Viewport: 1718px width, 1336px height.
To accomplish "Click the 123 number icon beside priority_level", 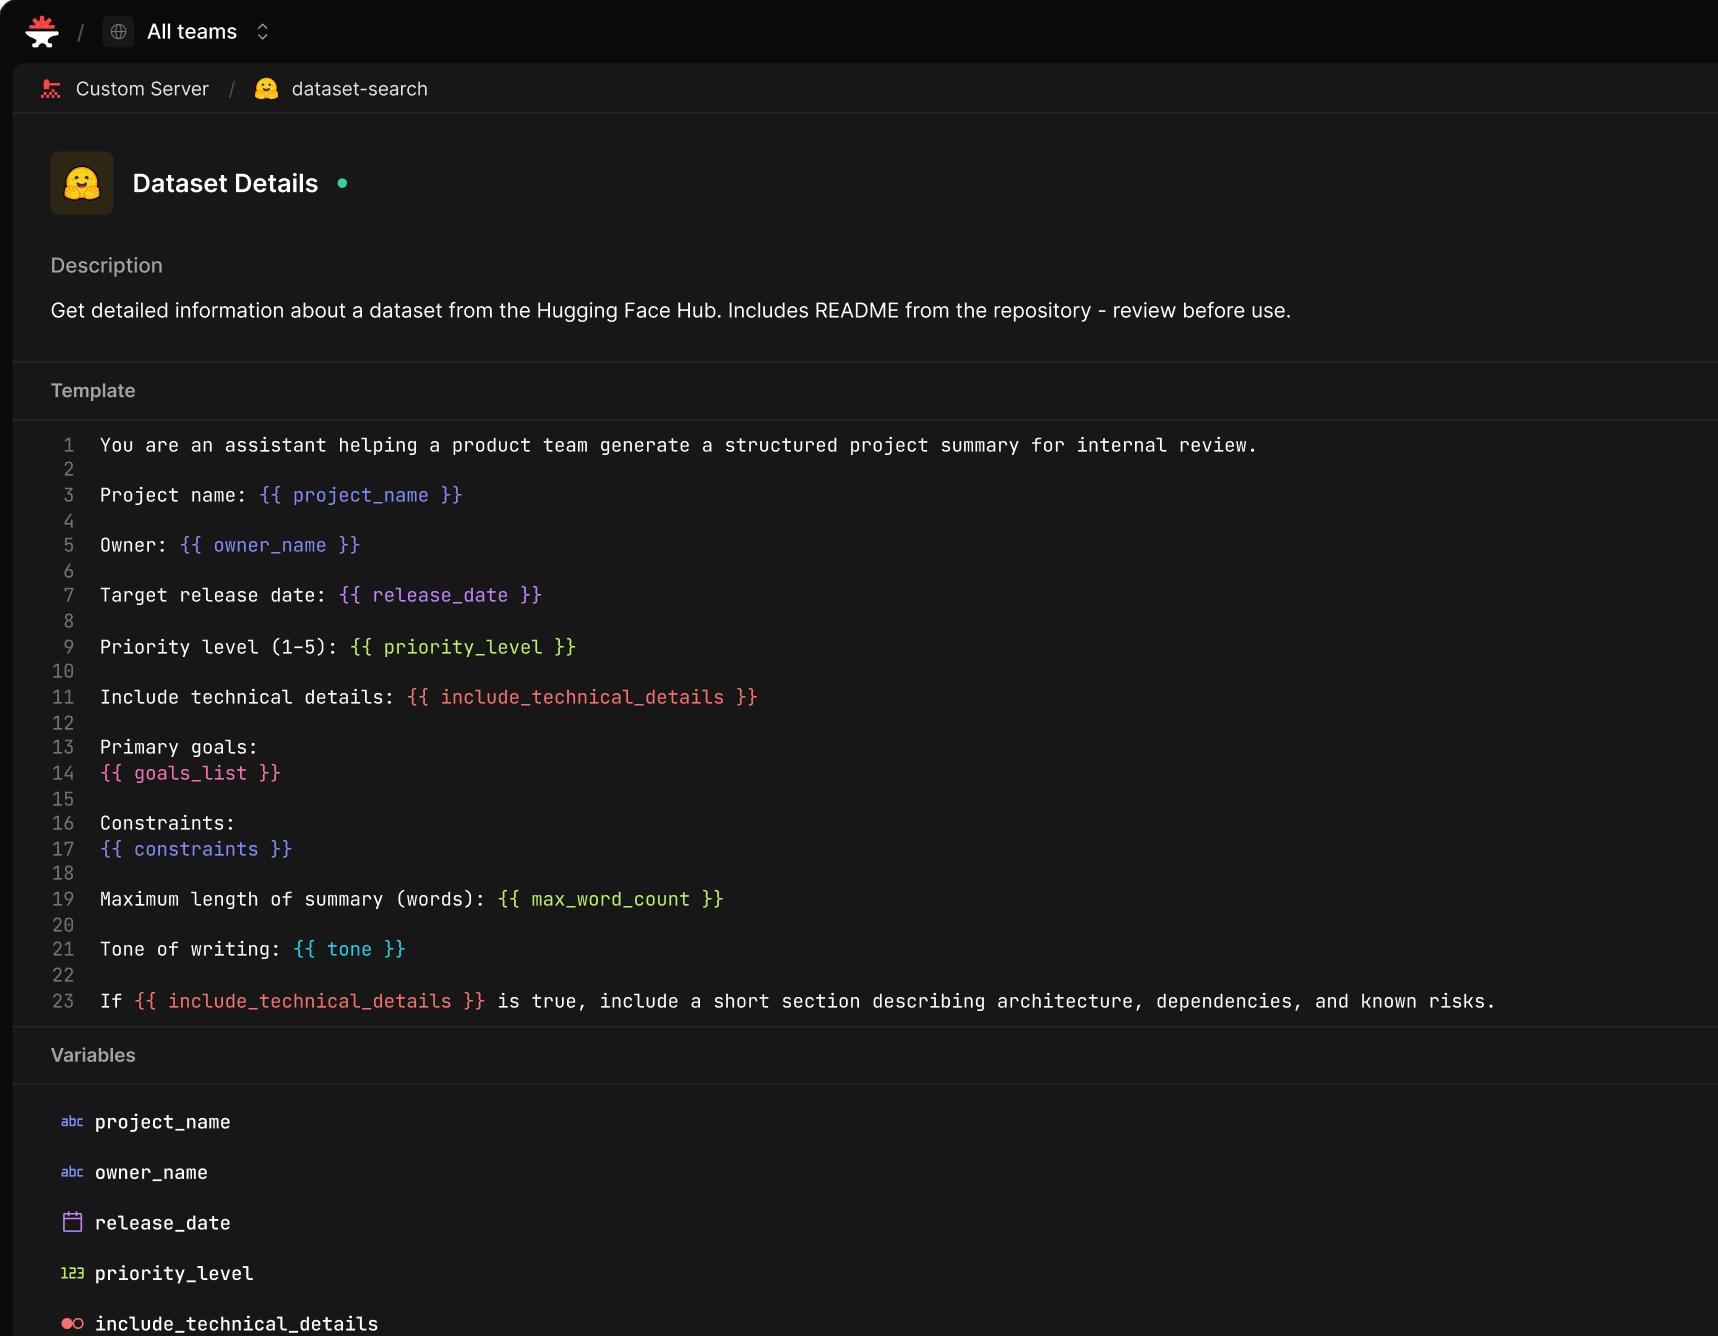I will pos(73,1273).
